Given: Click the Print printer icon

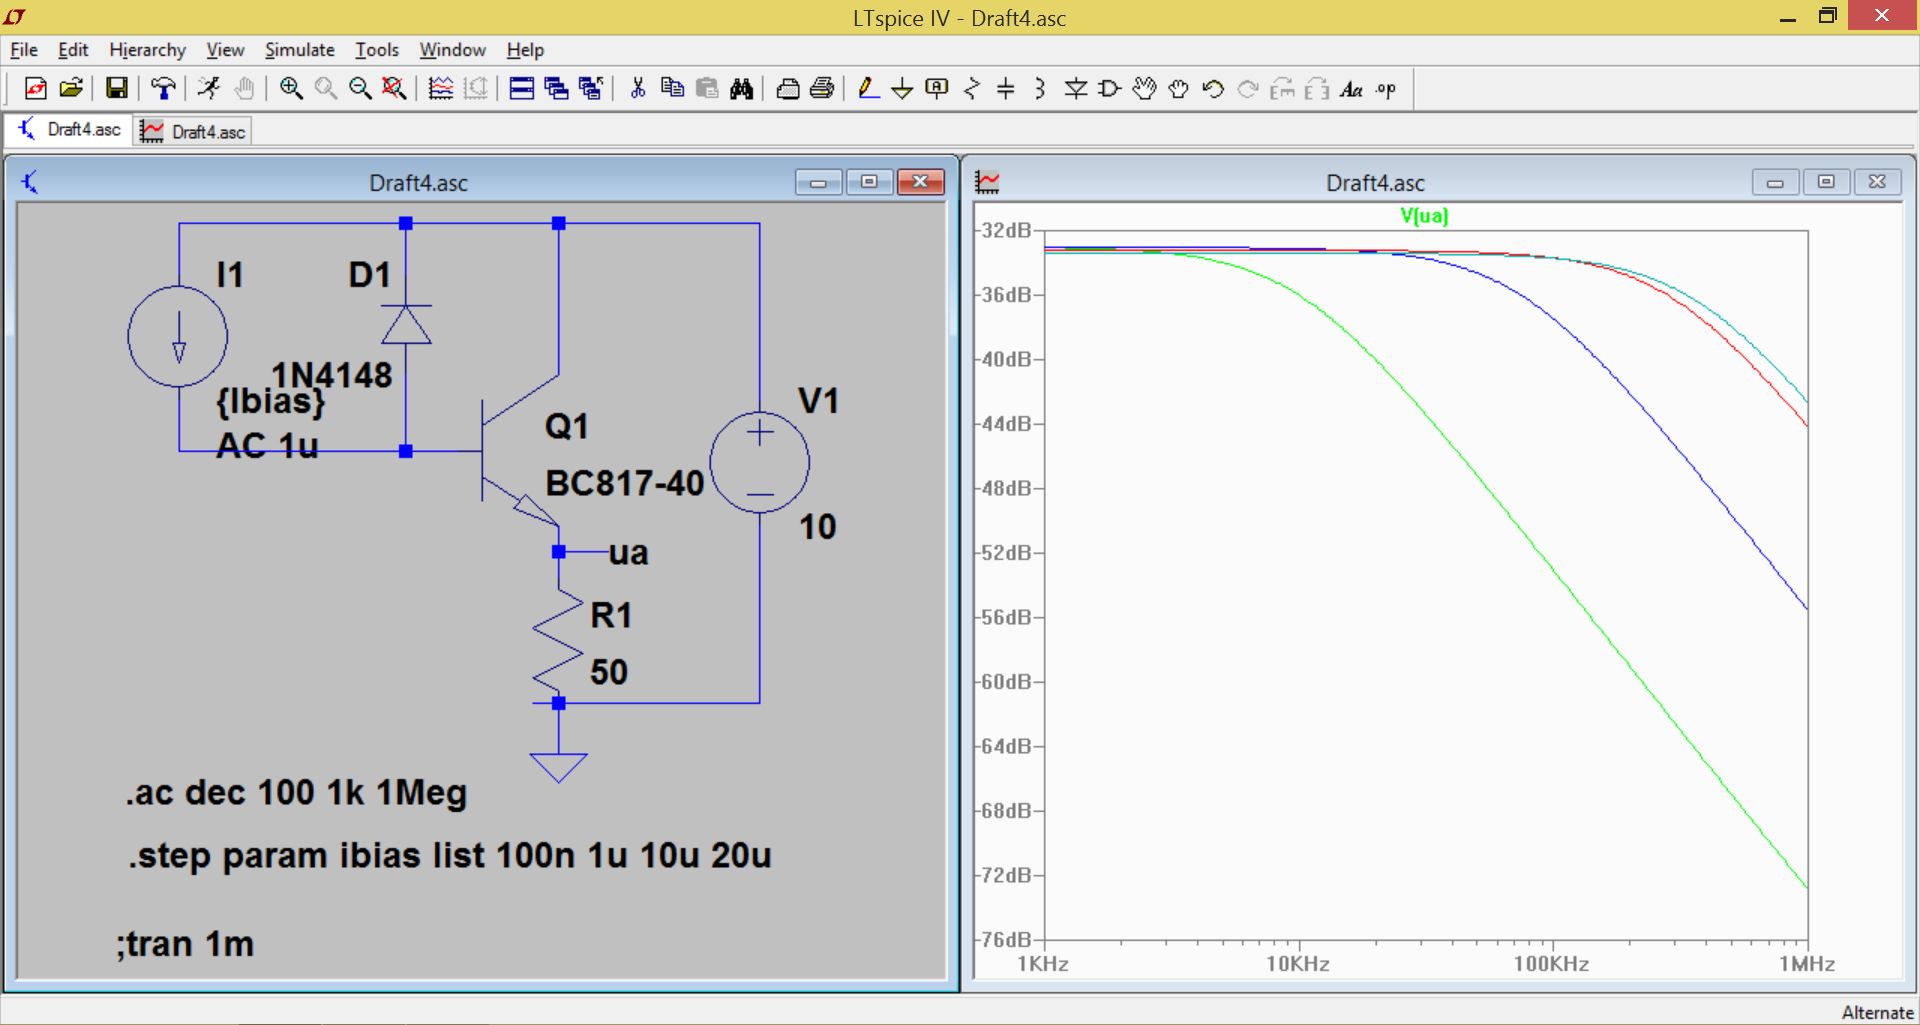Looking at the screenshot, I should click(x=822, y=89).
